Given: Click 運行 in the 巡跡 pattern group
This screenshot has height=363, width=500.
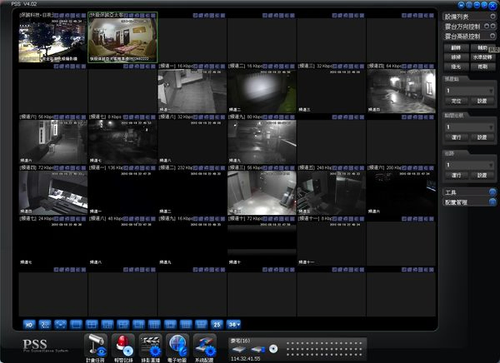Looking at the screenshot, I should pyautogui.click(x=456, y=175).
